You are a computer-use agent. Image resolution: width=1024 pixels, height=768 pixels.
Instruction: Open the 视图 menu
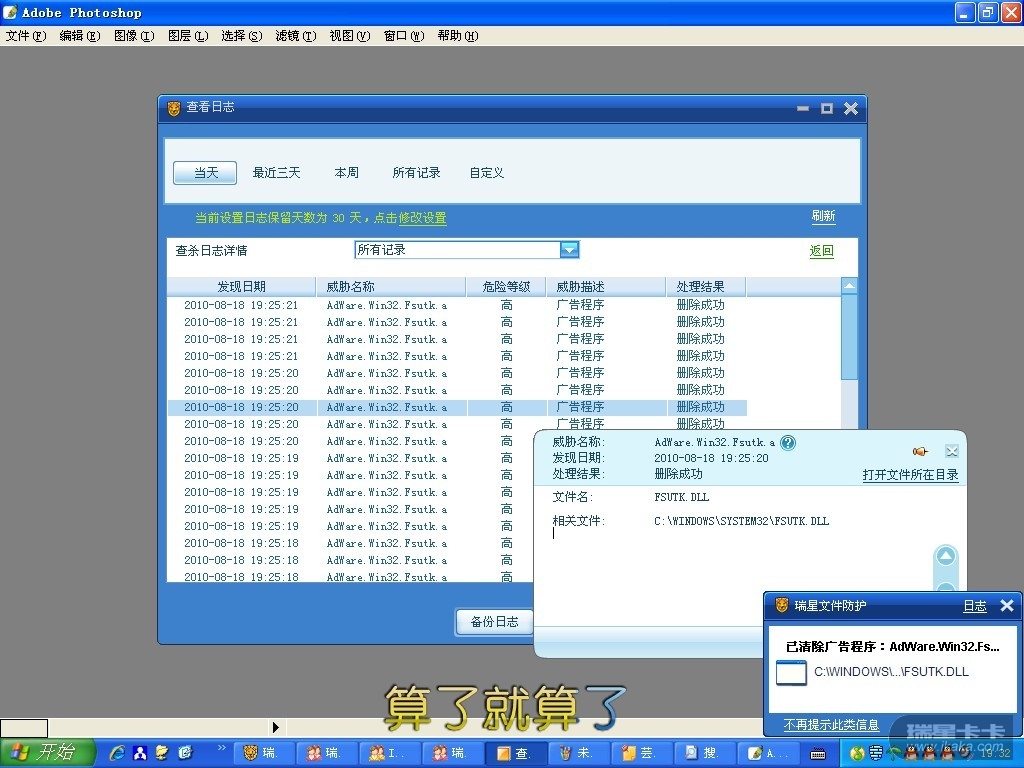(x=349, y=36)
